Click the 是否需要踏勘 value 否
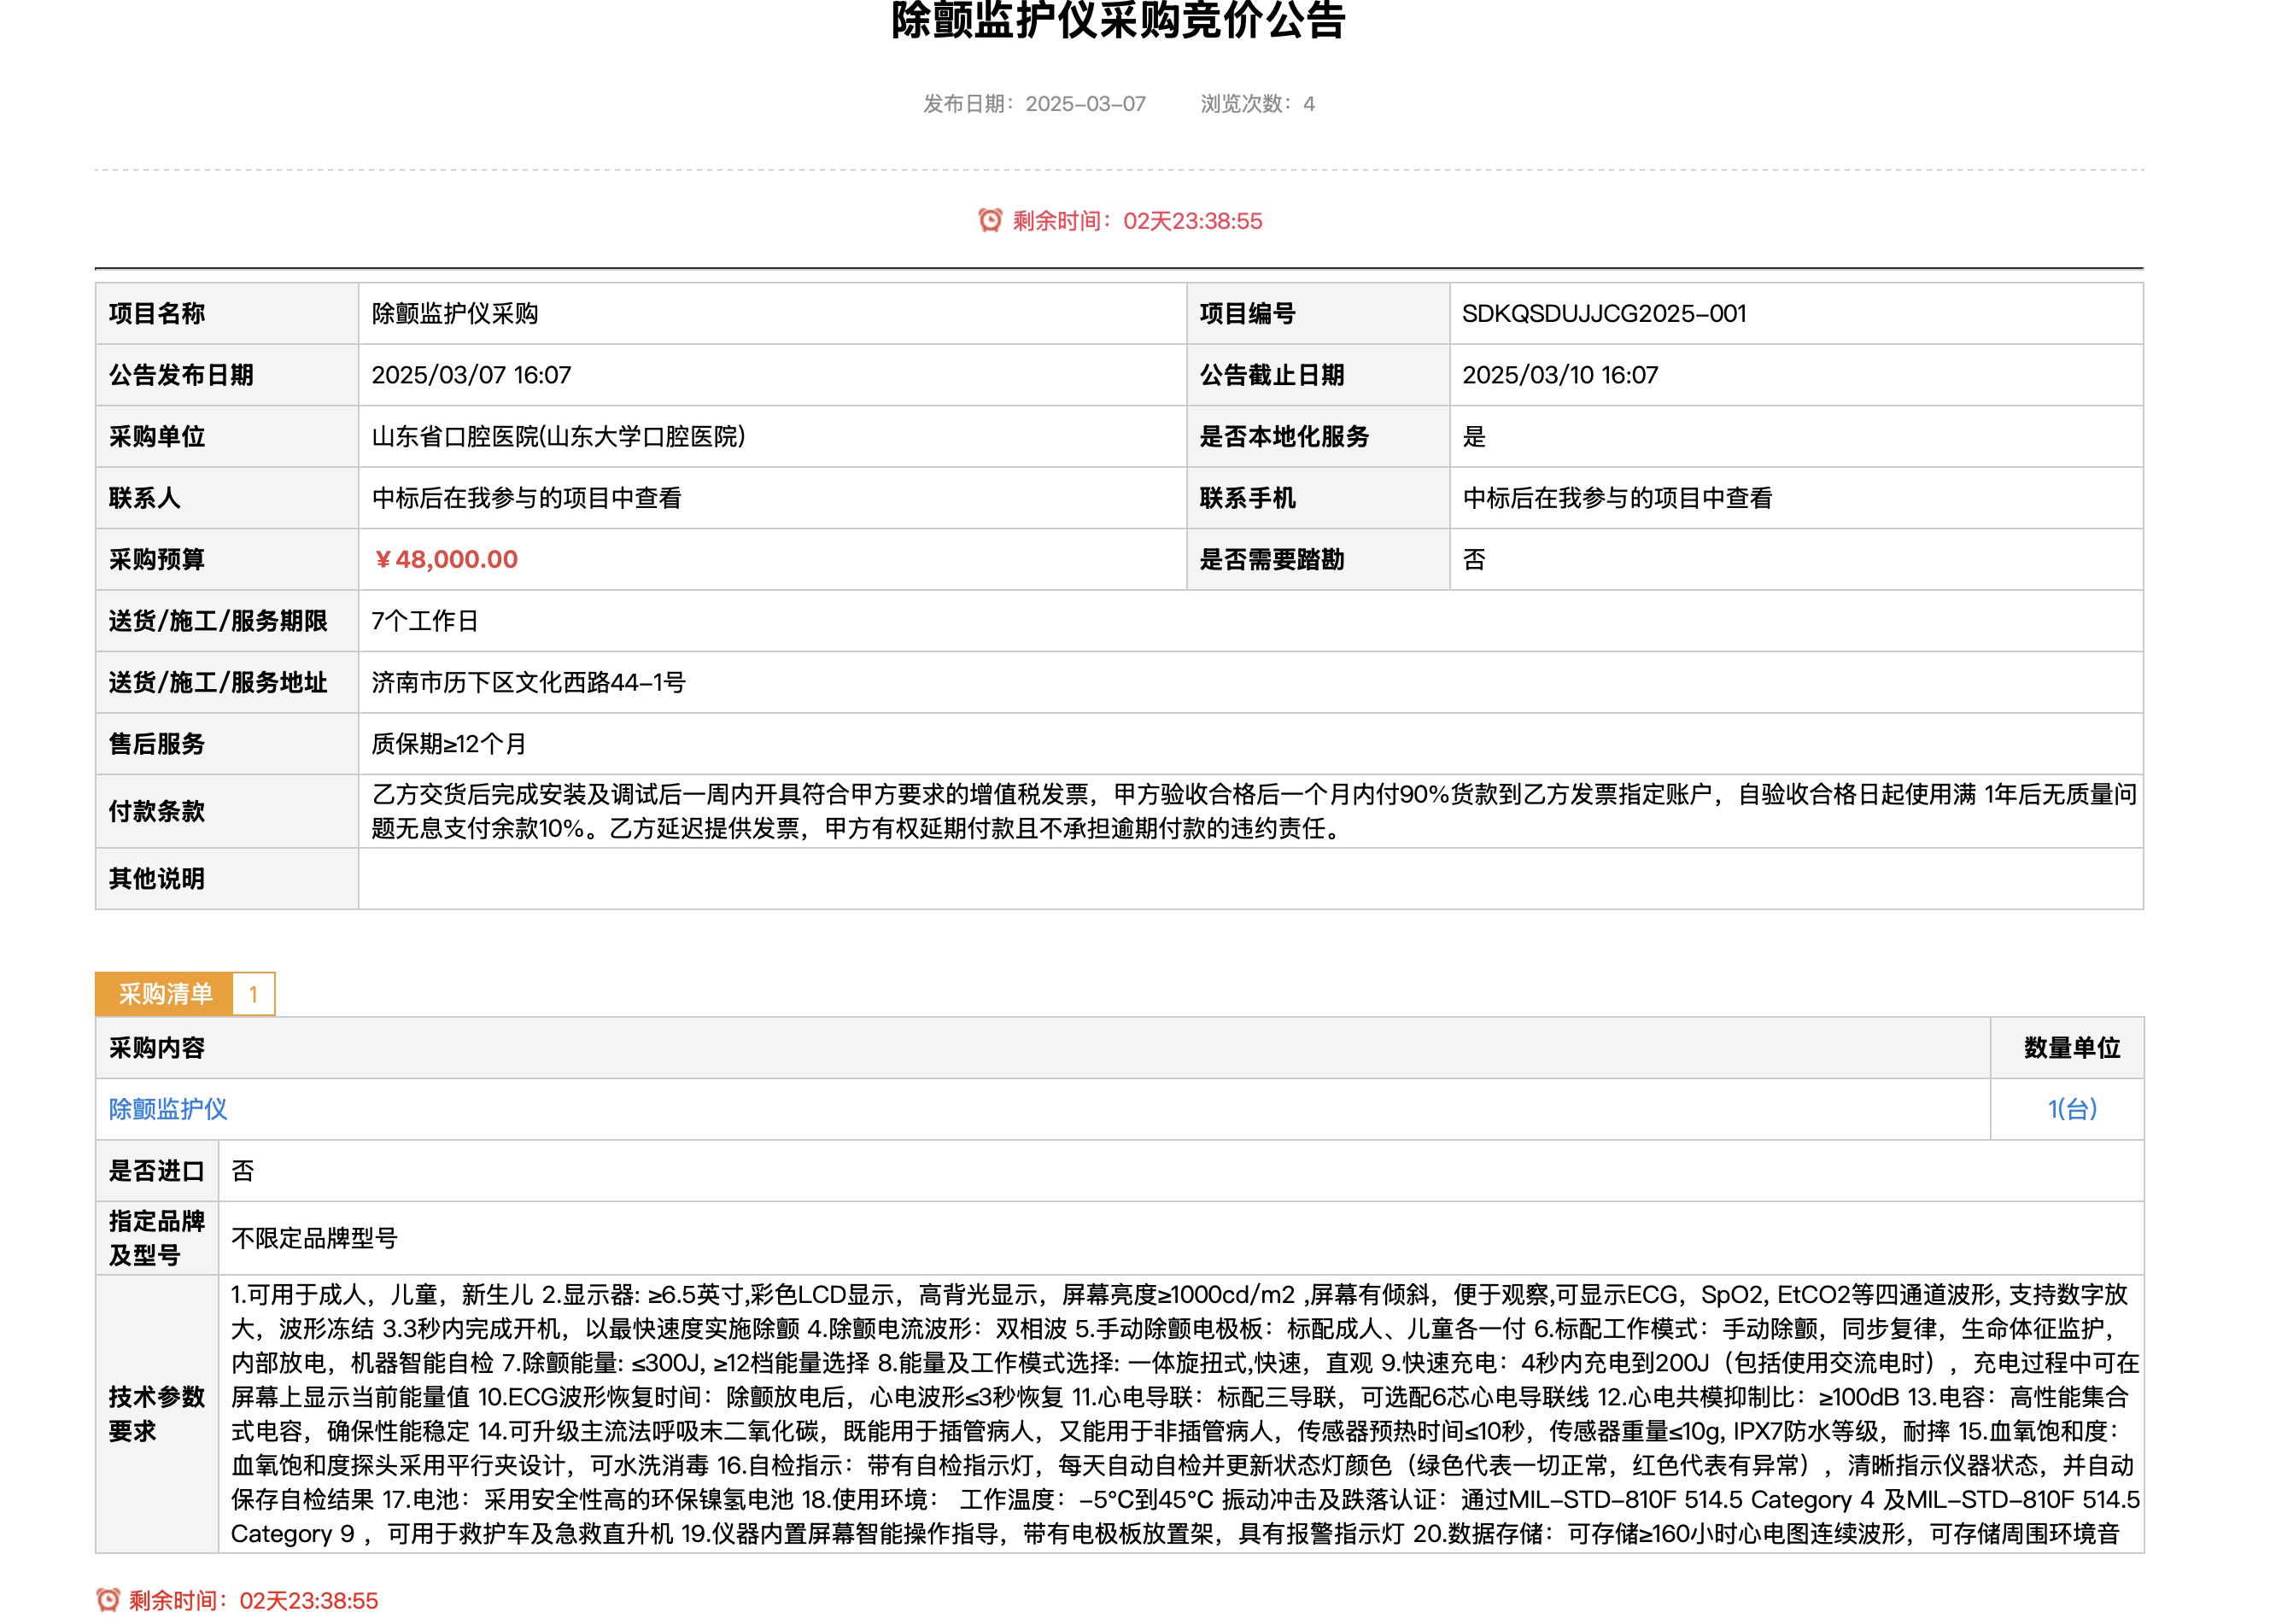The image size is (2270, 1624). pos(1474,560)
